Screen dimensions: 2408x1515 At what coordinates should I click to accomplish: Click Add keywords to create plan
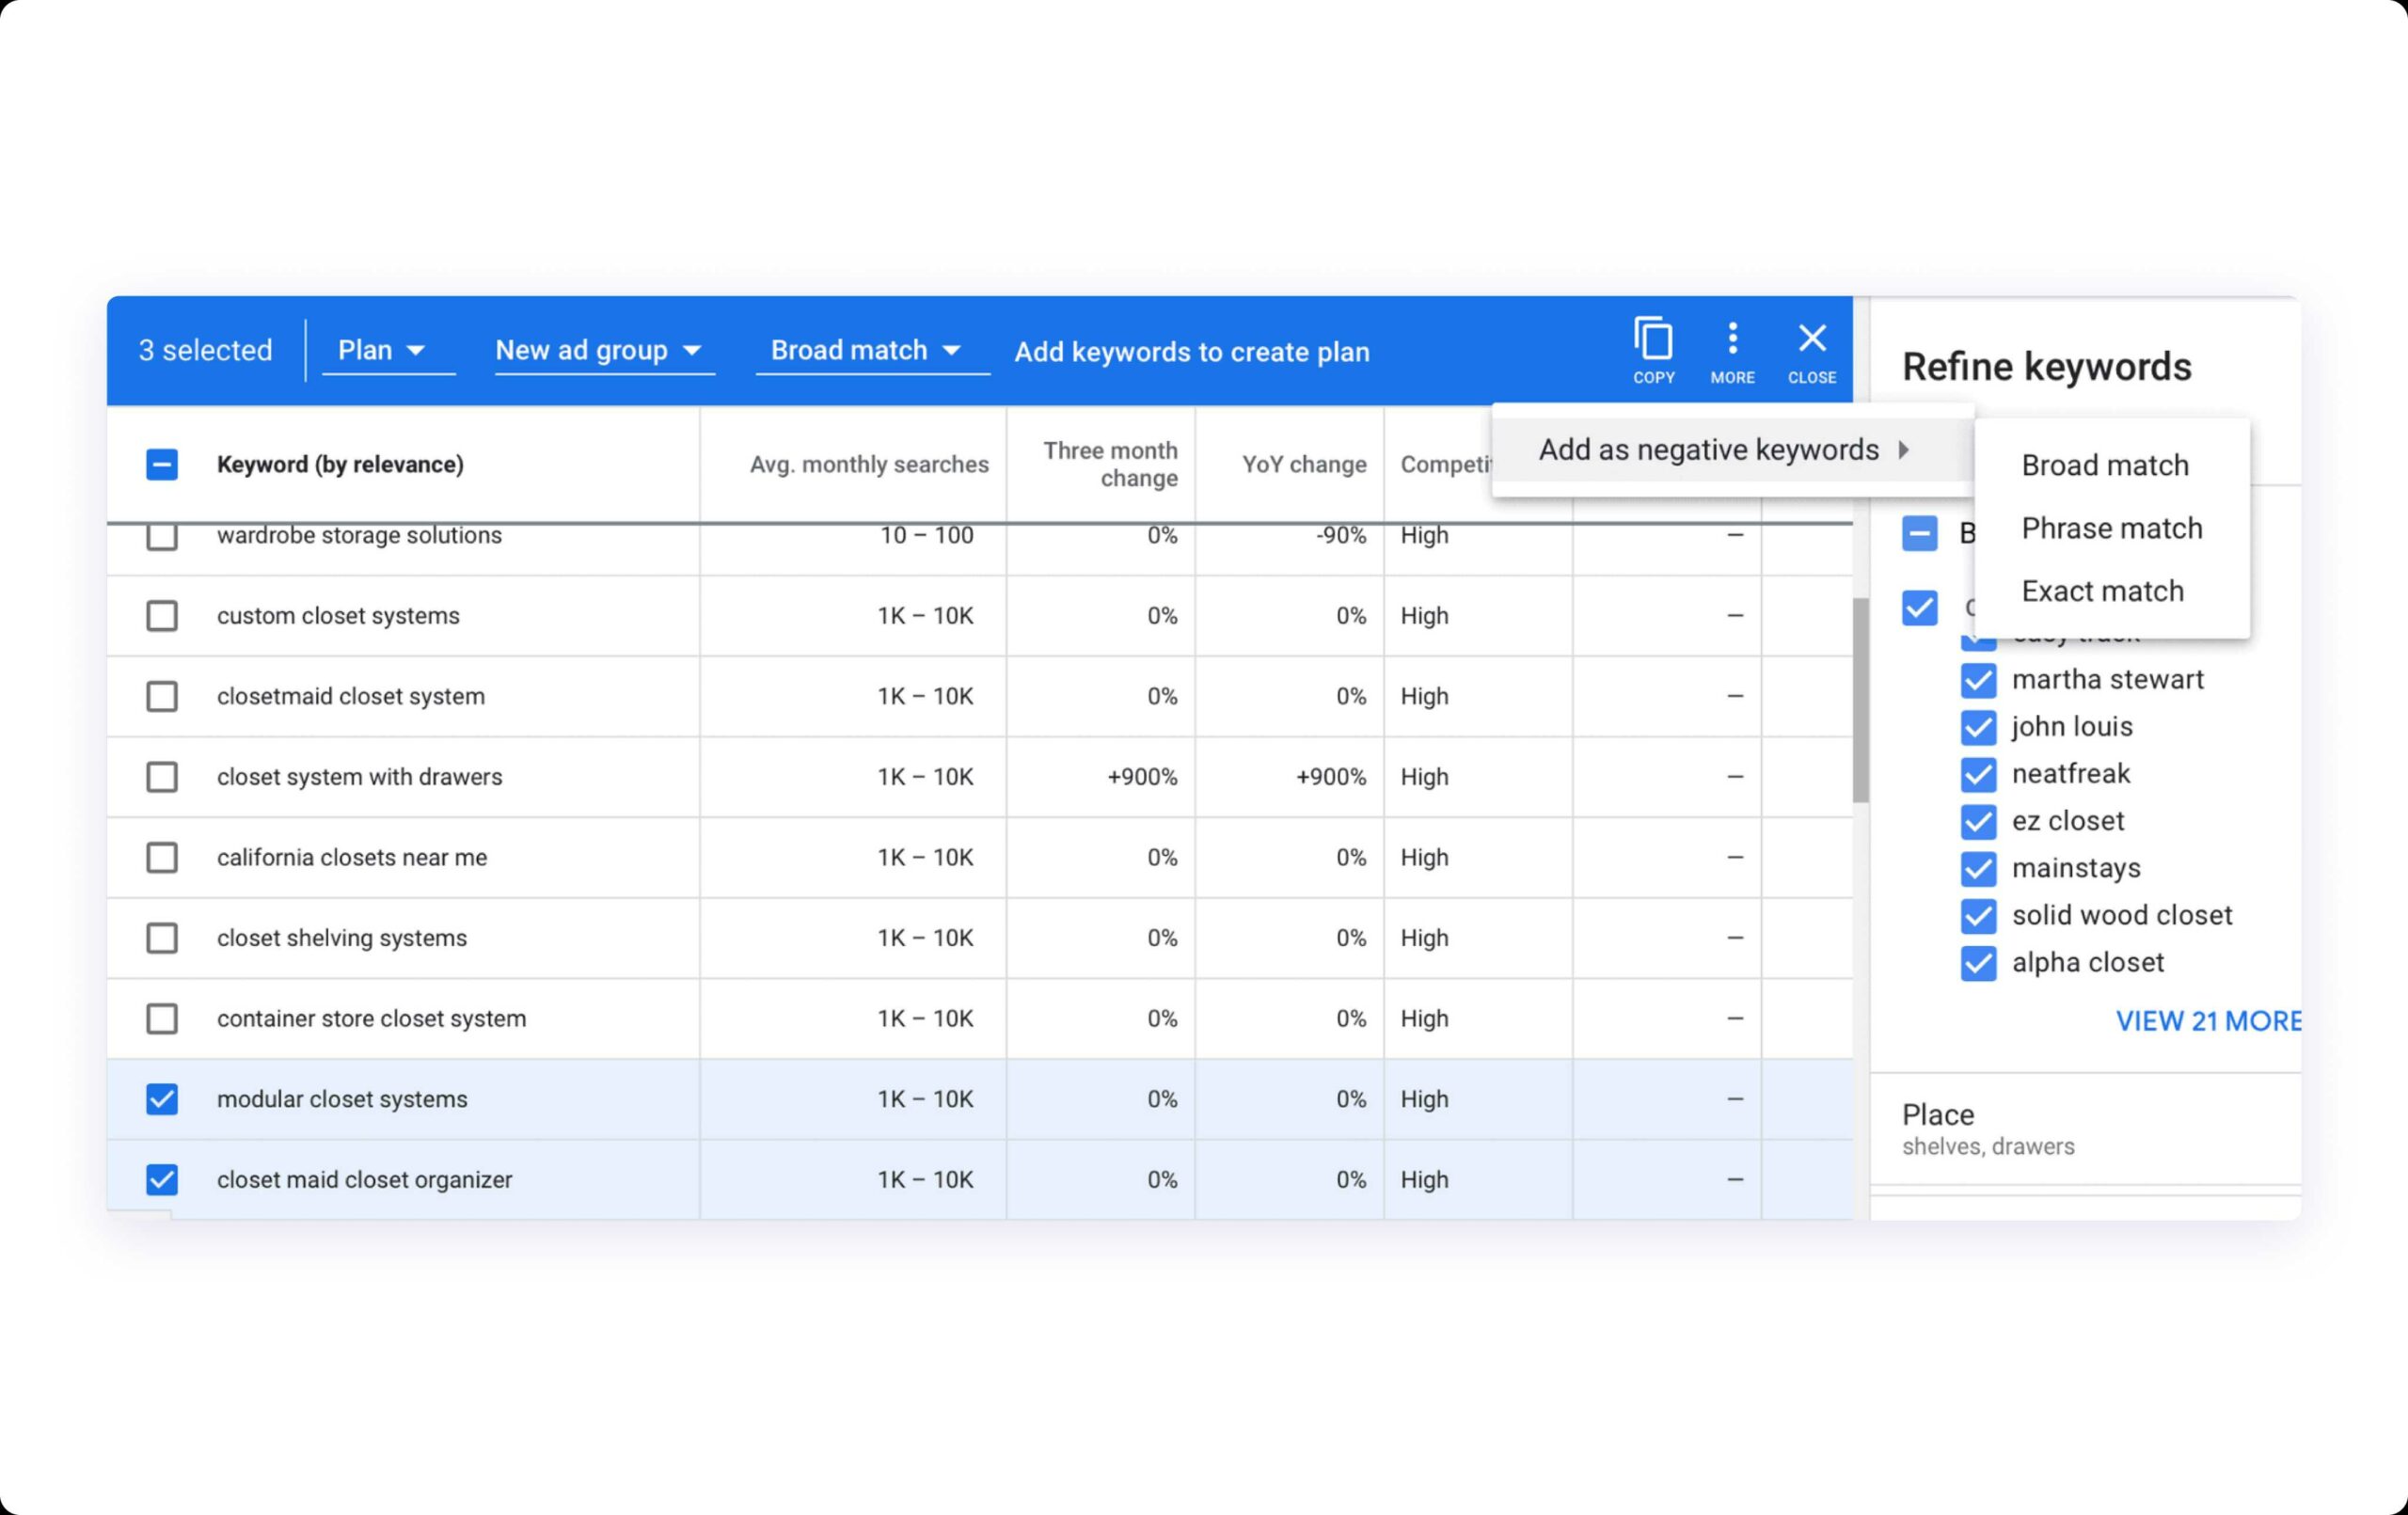tap(1191, 352)
